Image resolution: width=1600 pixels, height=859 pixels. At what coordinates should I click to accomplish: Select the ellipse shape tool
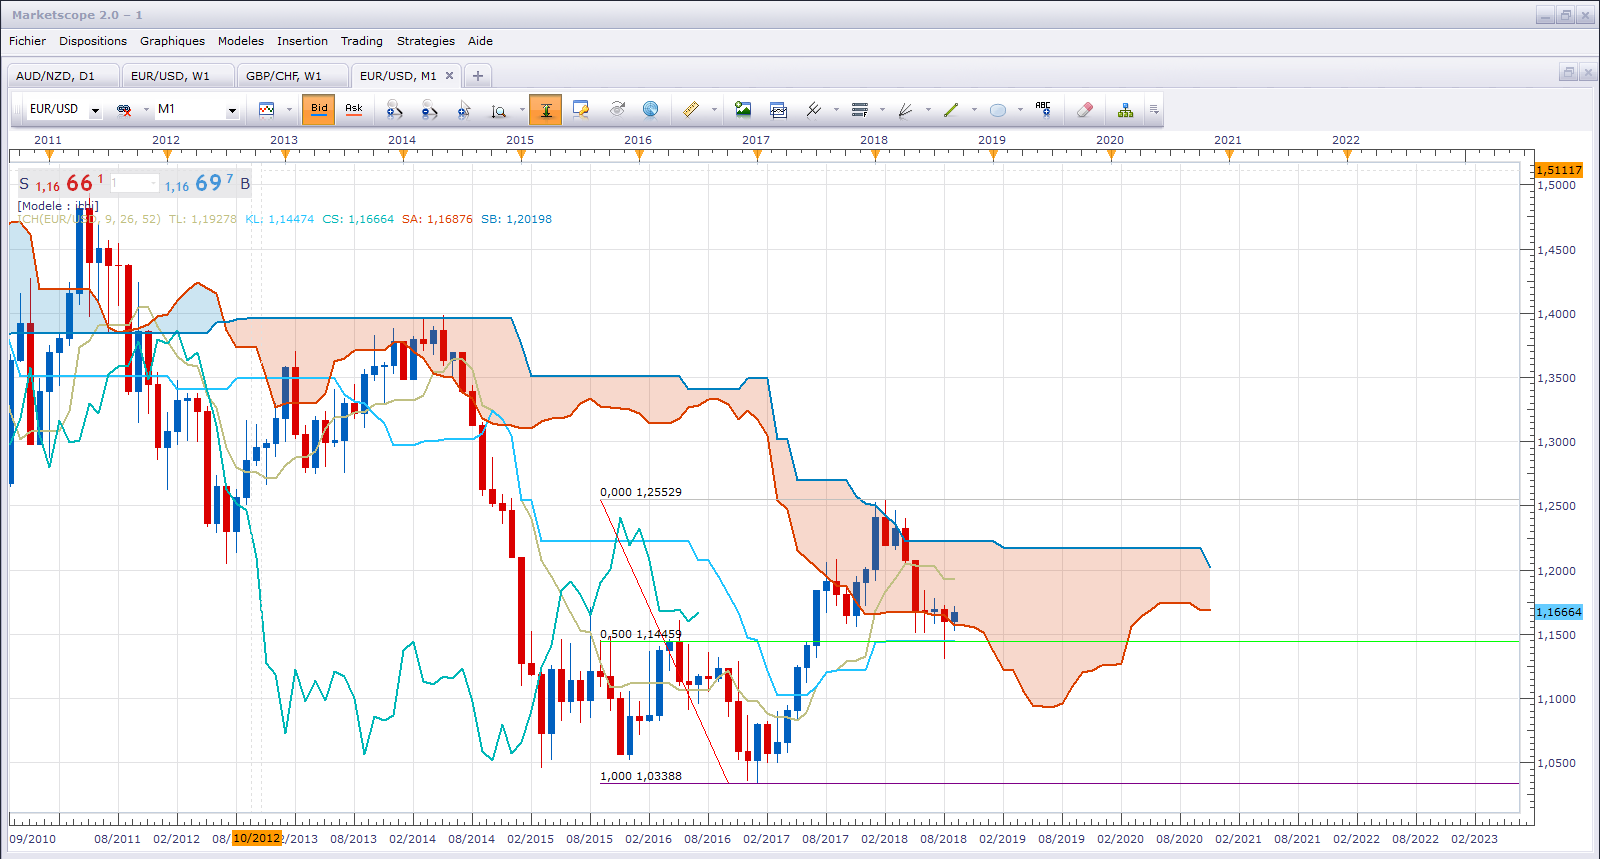[997, 110]
